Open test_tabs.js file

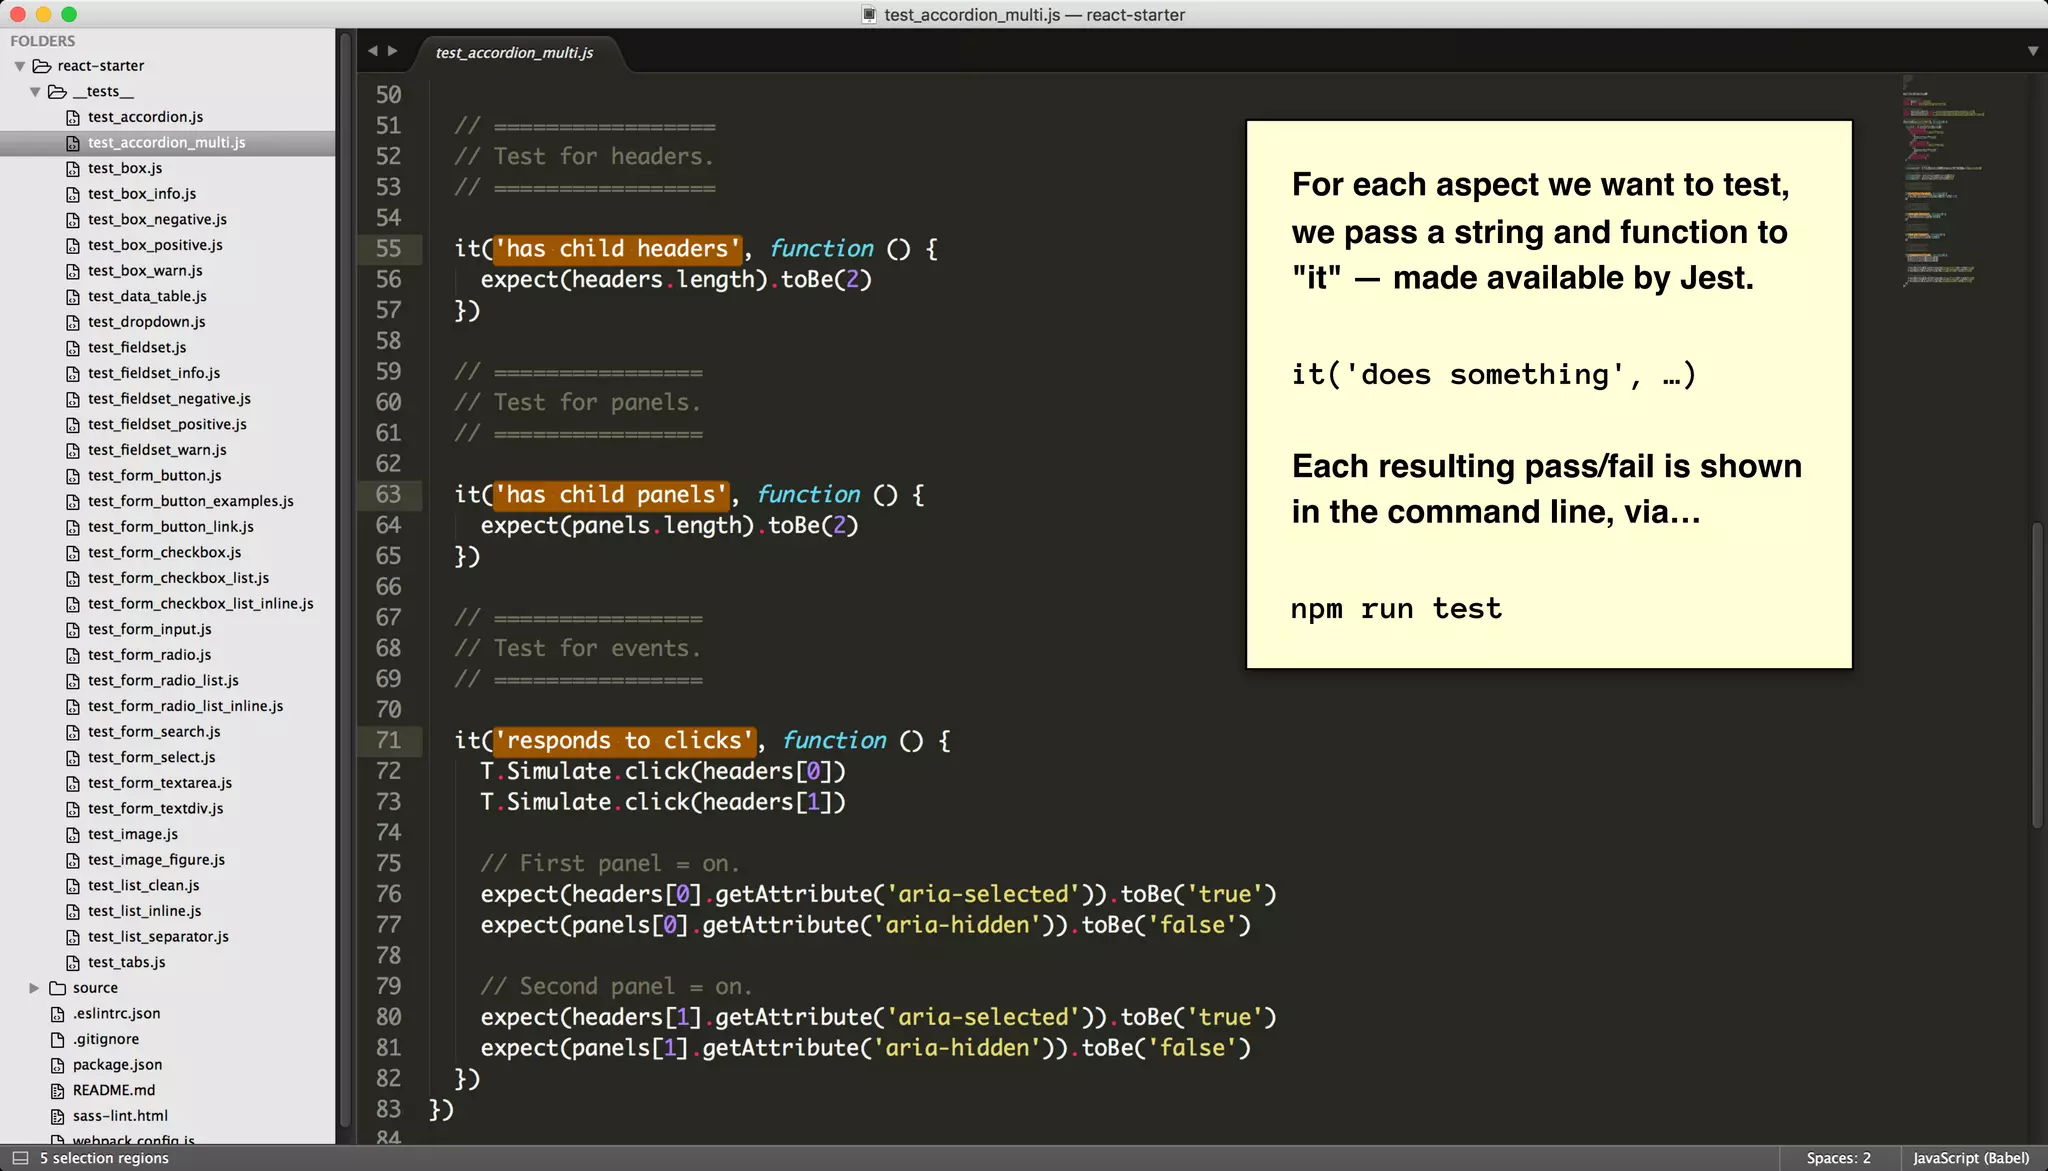coord(127,963)
